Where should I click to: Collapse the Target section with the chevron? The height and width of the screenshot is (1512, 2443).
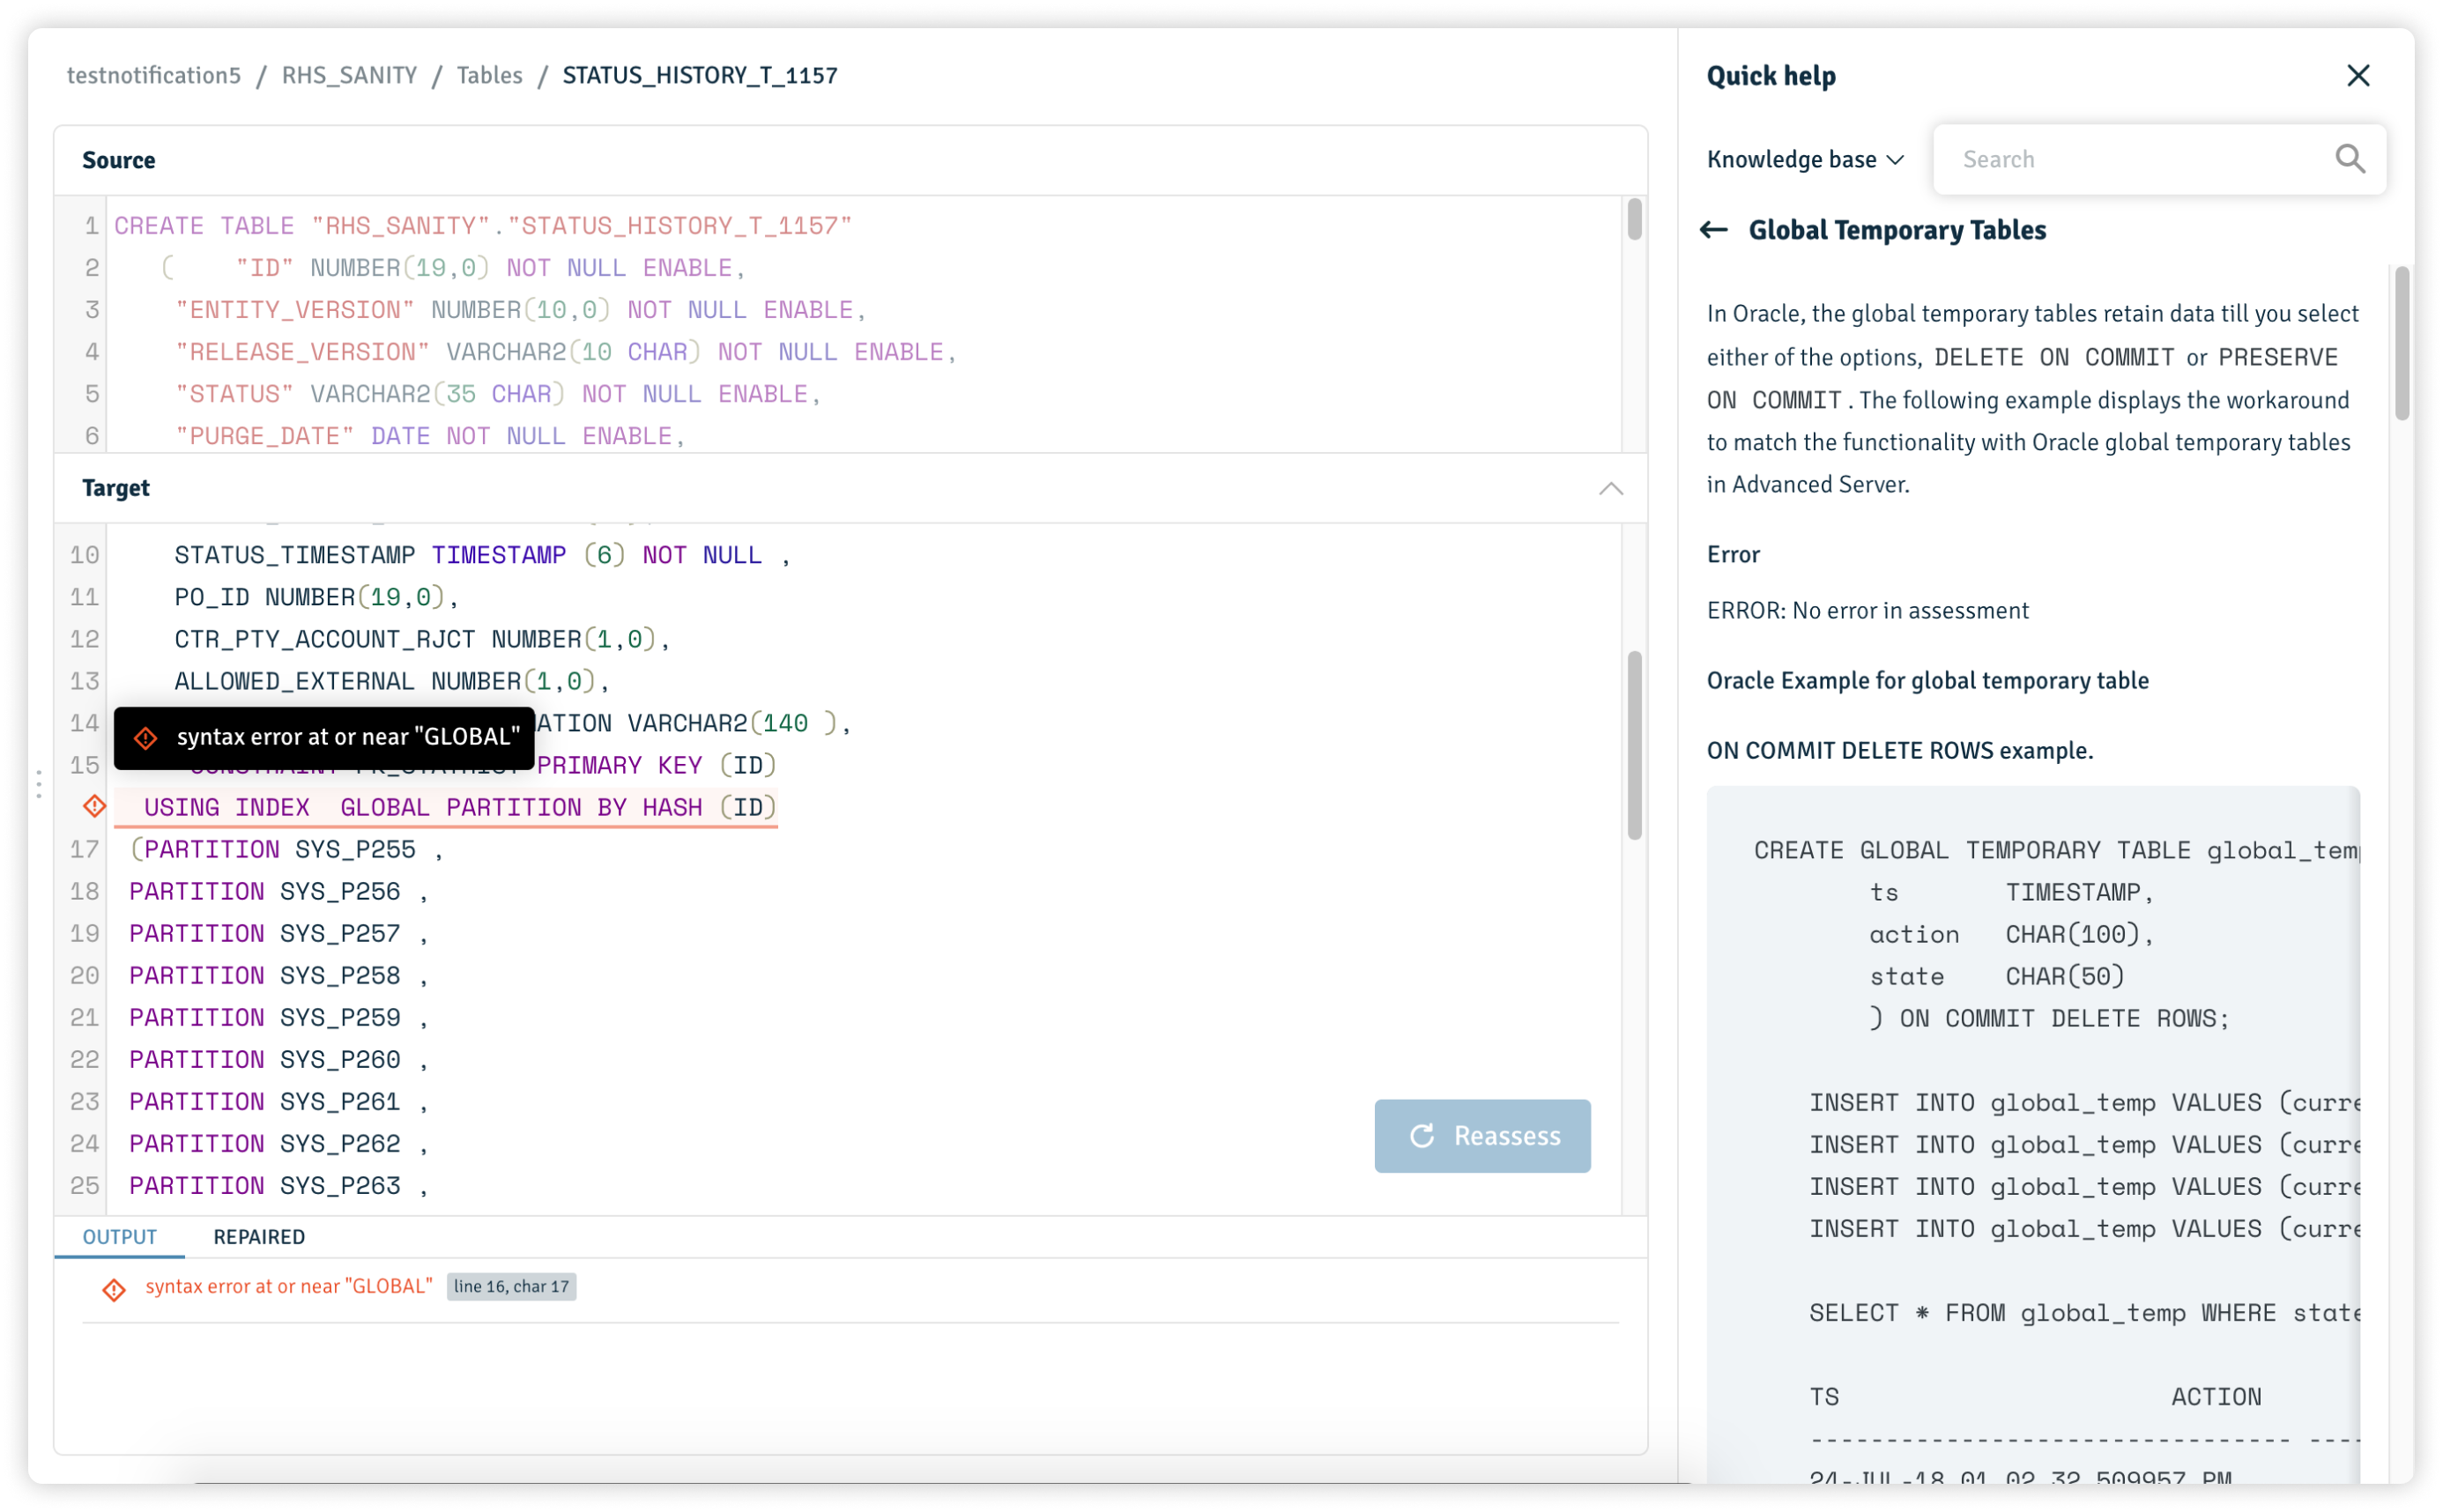point(1610,488)
